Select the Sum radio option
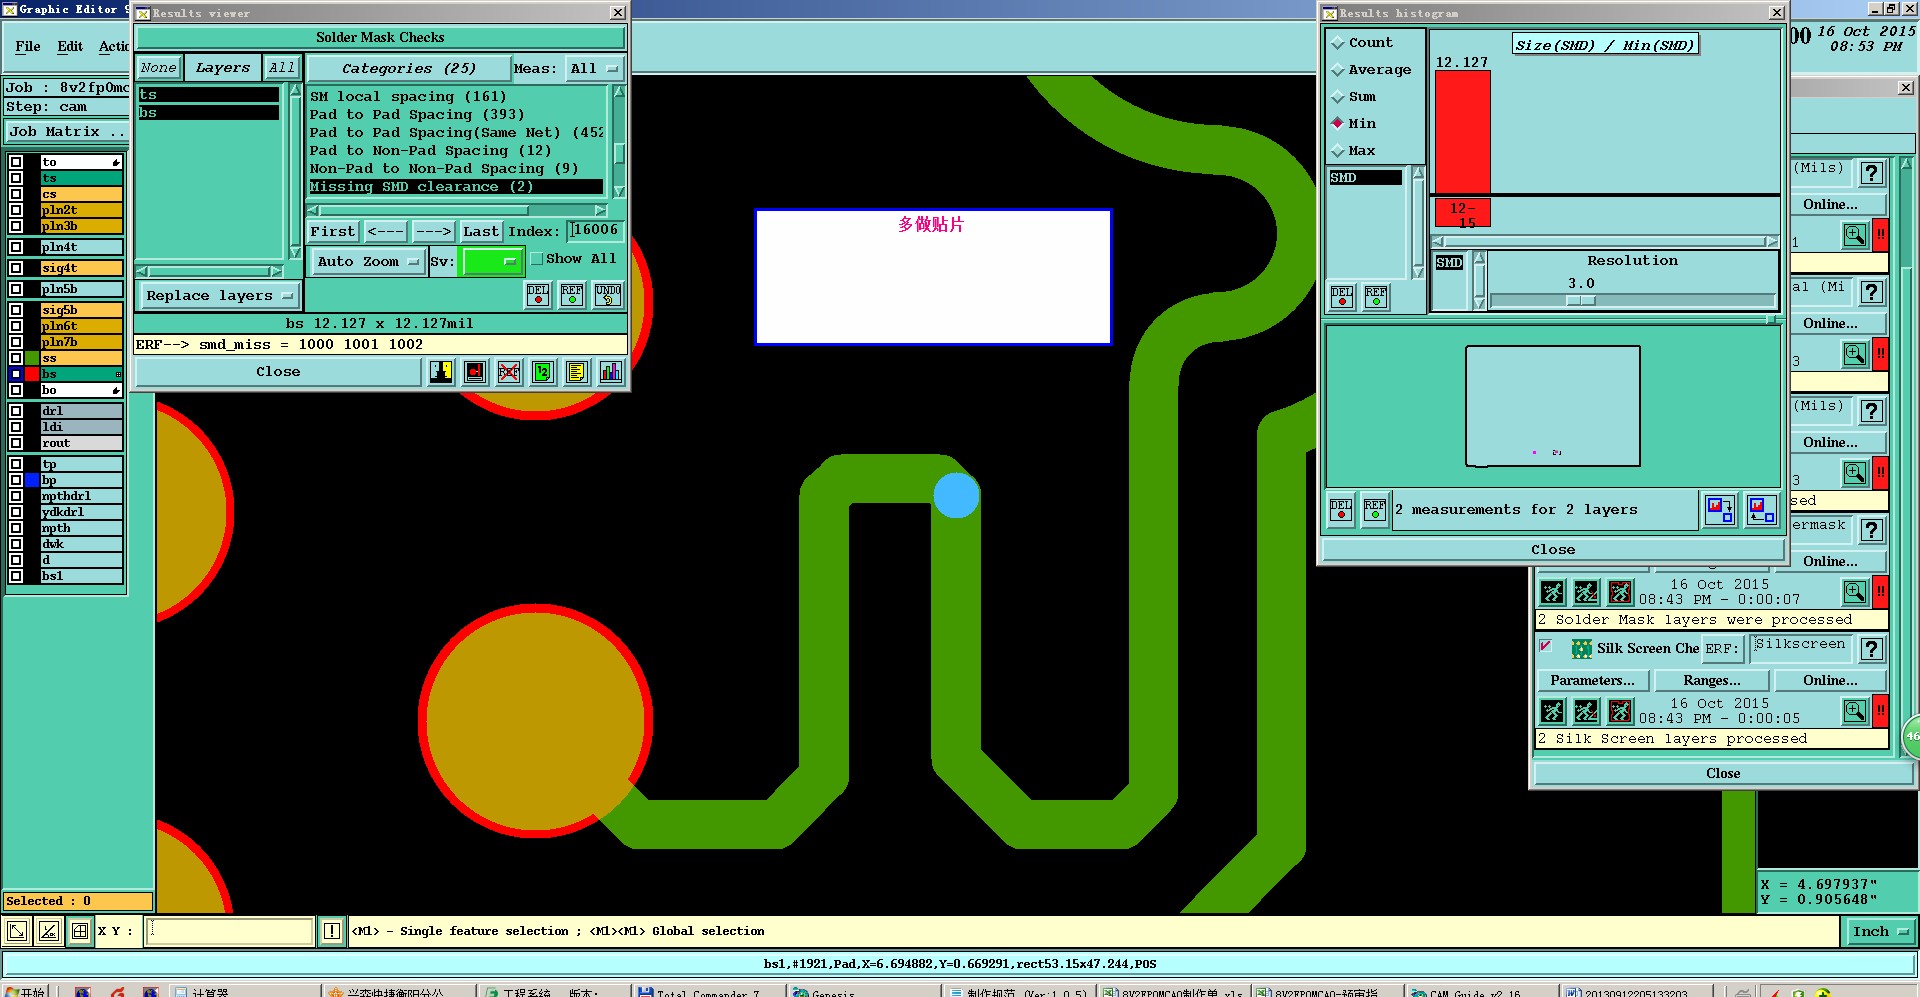 [1338, 97]
